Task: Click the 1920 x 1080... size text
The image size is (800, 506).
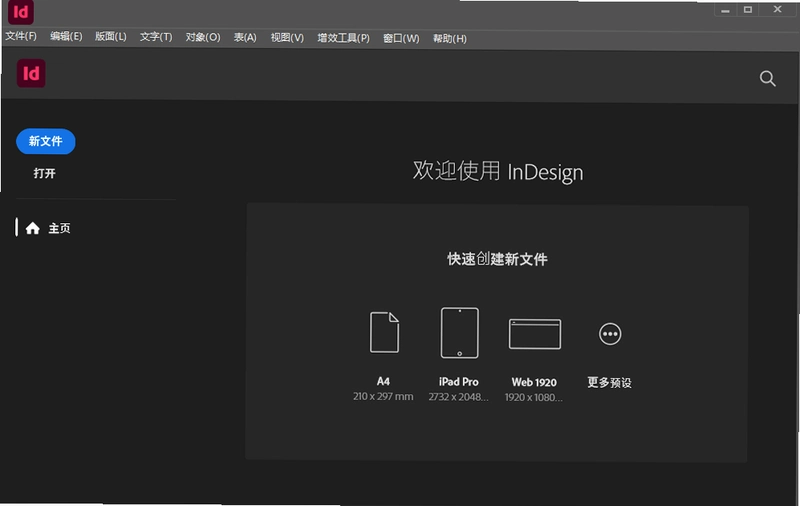Action: tap(534, 397)
